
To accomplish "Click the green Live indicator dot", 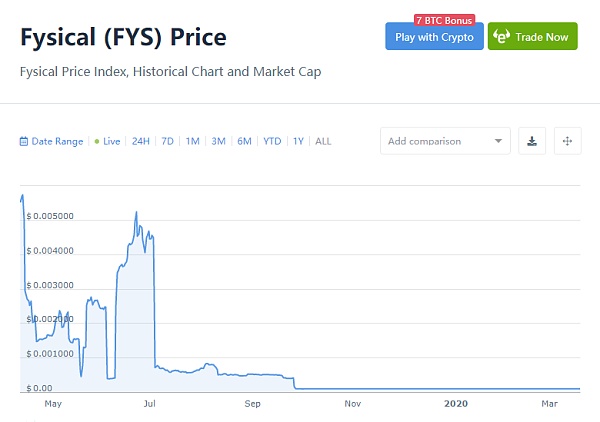I will pyautogui.click(x=96, y=142).
